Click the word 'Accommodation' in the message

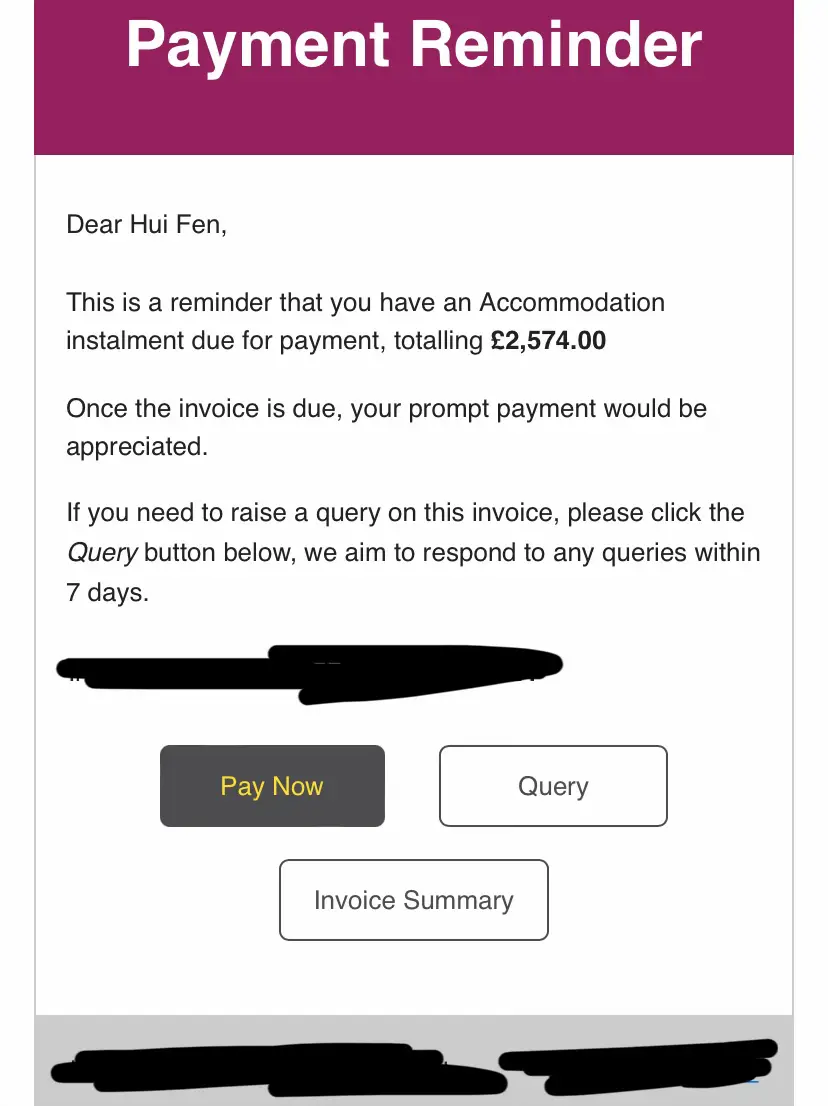tap(572, 302)
